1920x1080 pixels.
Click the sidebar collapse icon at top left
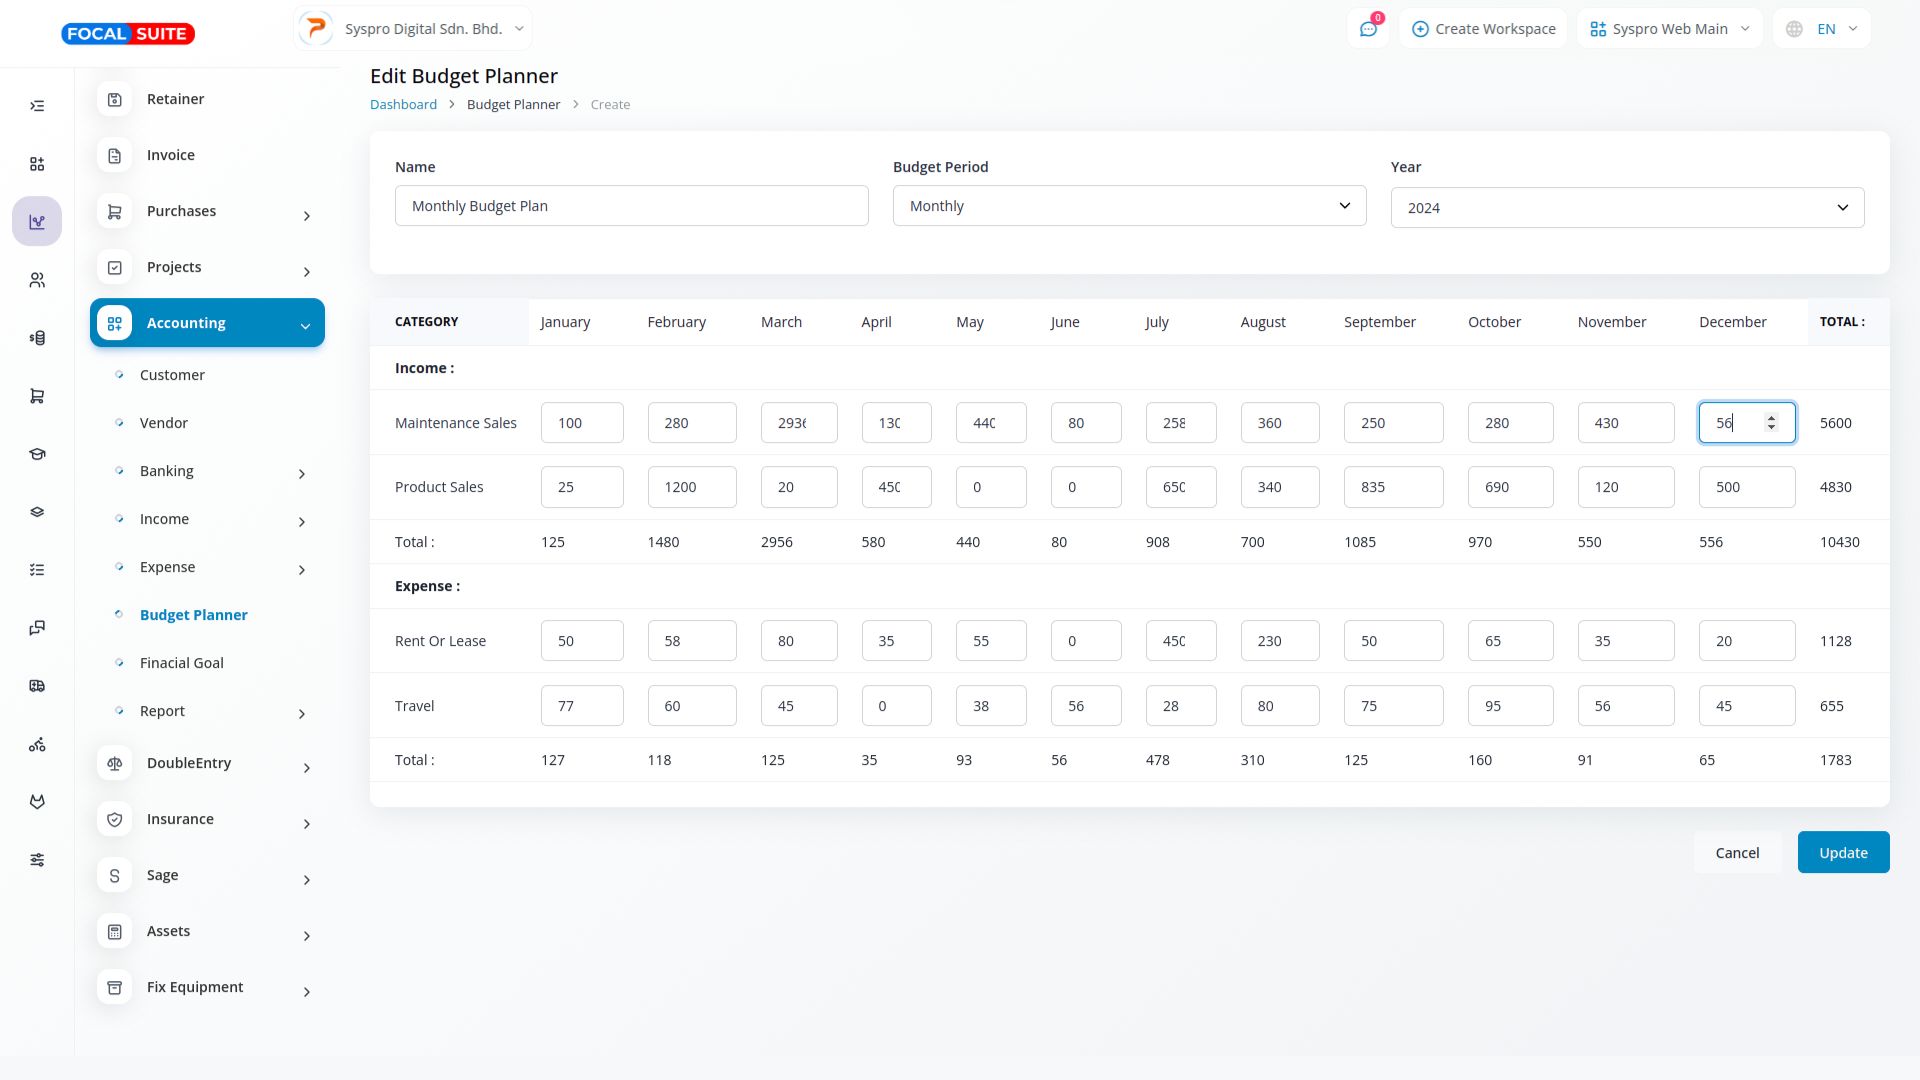tap(37, 106)
